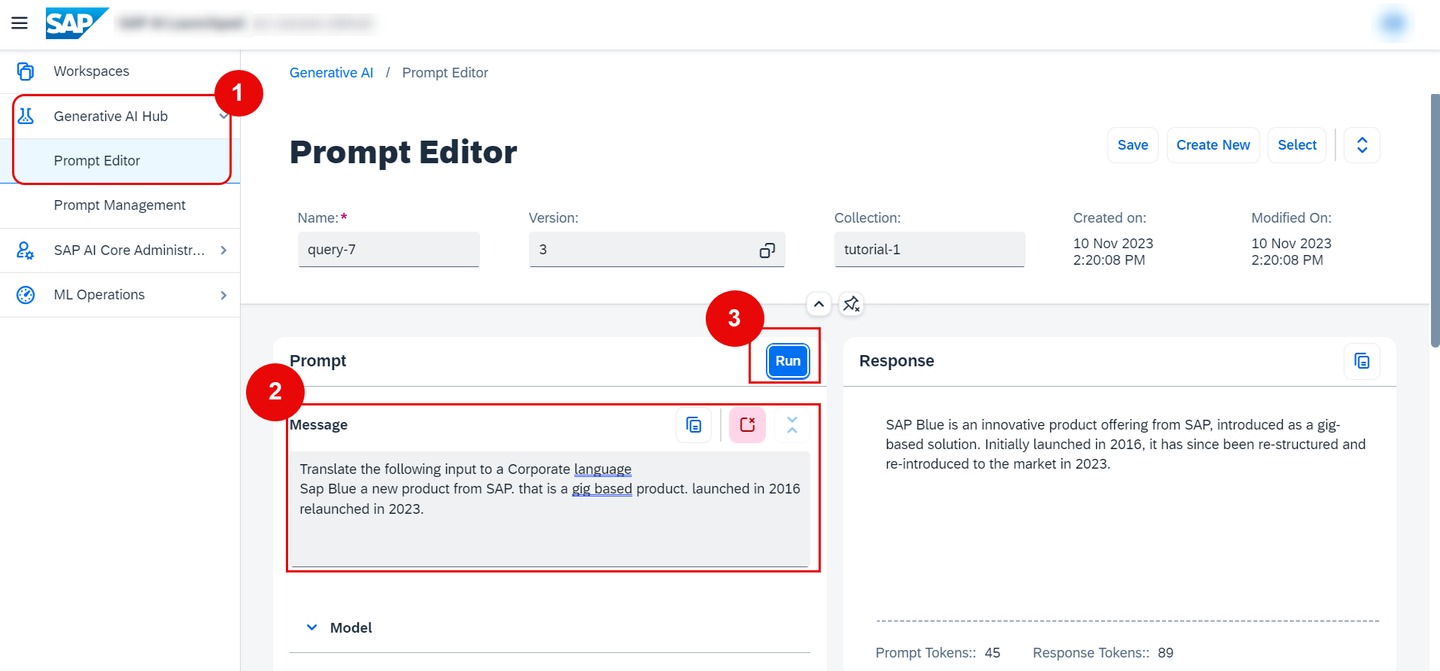Viewport: 1440px width, 671px height.
Task: Expand the header actions overflow arrows
Action: (1362, 145)
